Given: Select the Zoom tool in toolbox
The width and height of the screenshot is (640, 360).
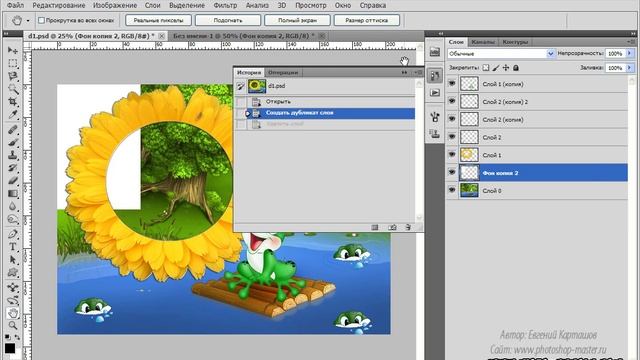Looking at the screenshot, I should coord(13,325).
